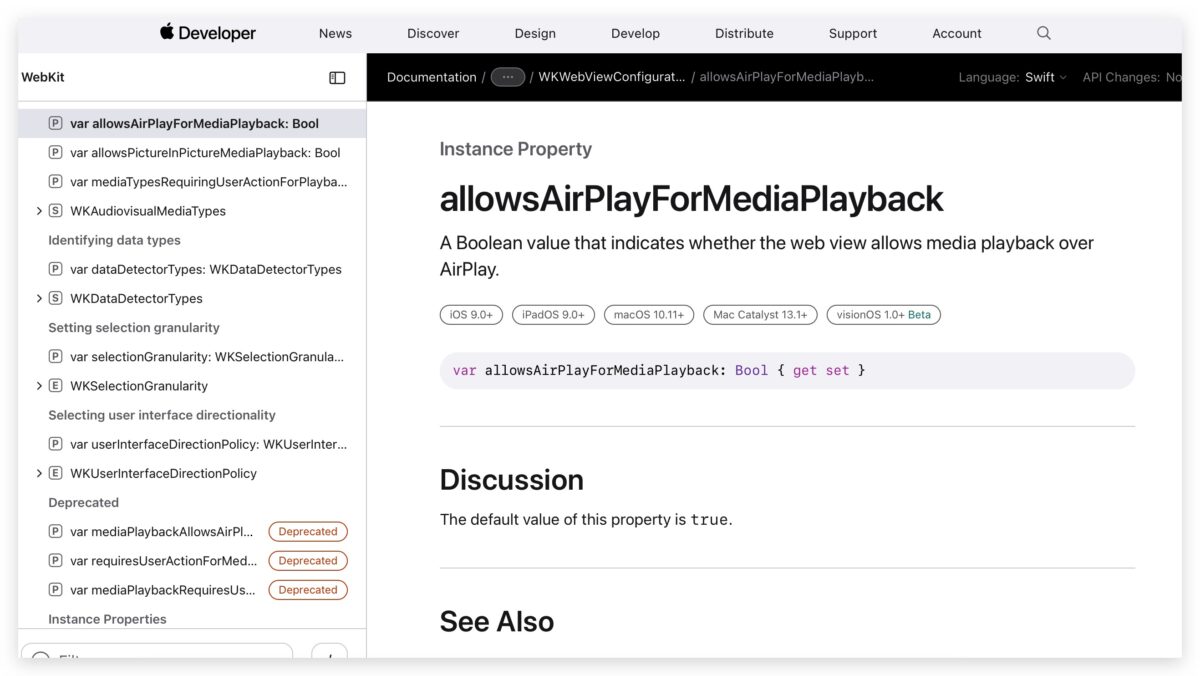
Task: Go to Documentation breadcrumb
Action: 432,77
